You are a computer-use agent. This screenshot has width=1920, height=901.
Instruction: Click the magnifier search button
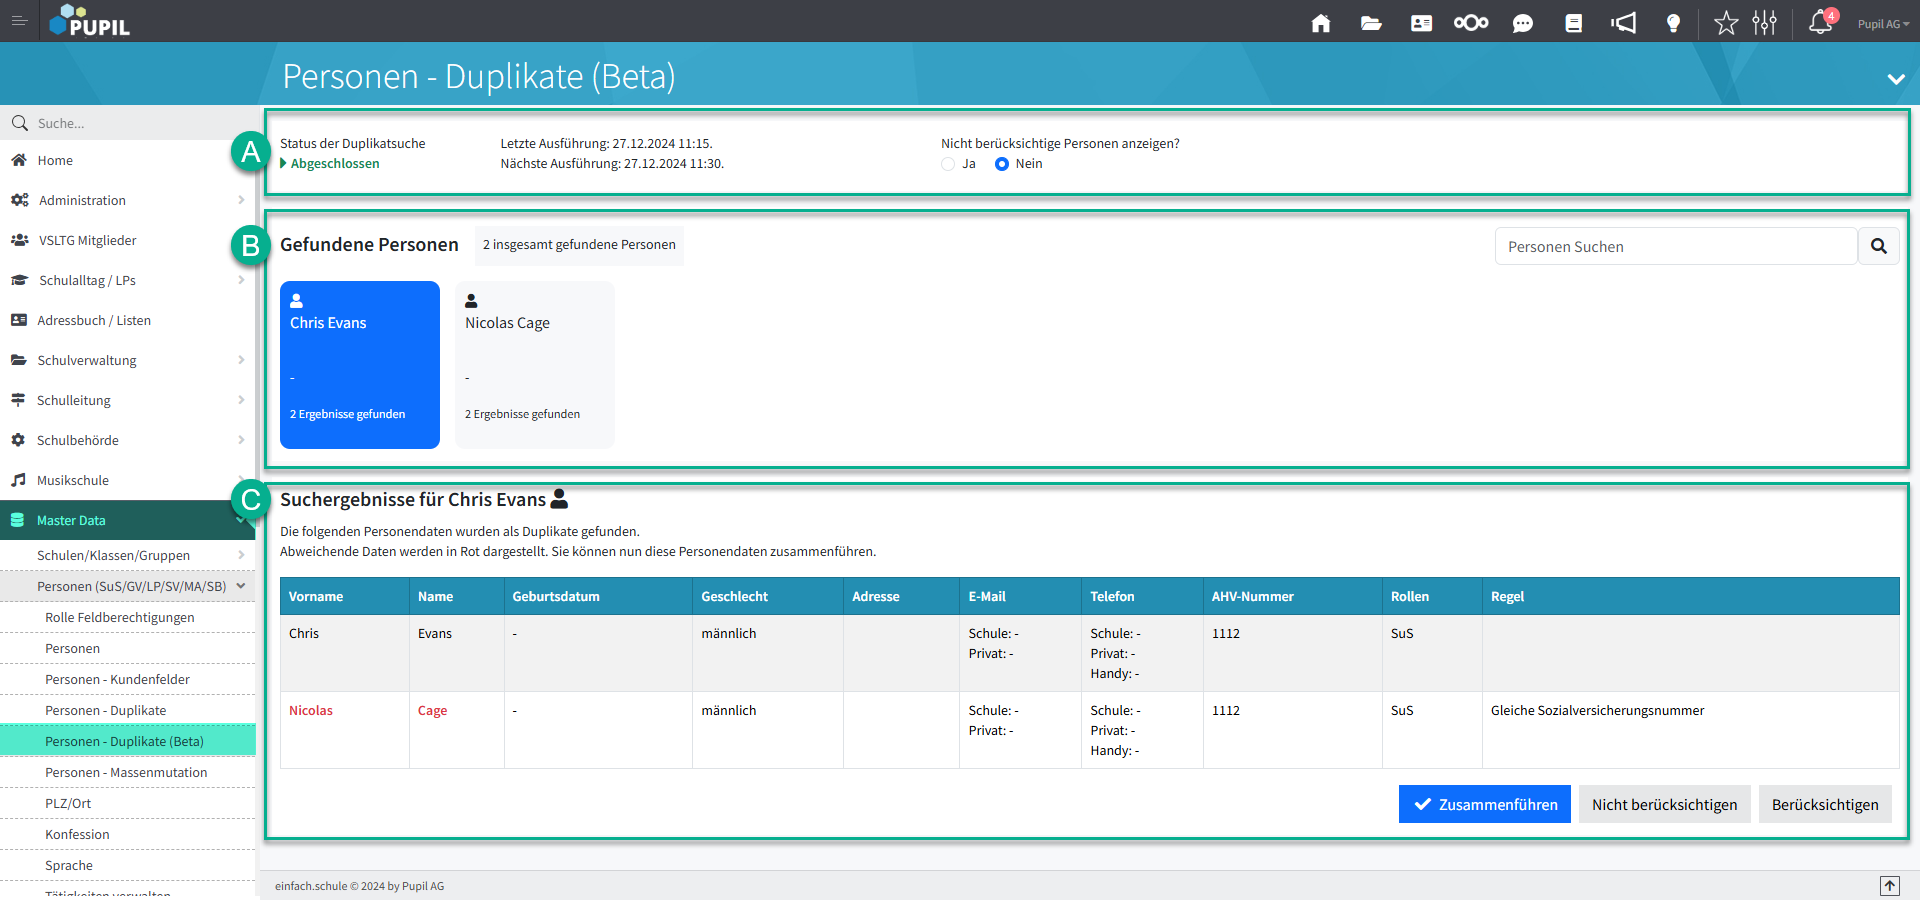click(x=1879, y=246)
